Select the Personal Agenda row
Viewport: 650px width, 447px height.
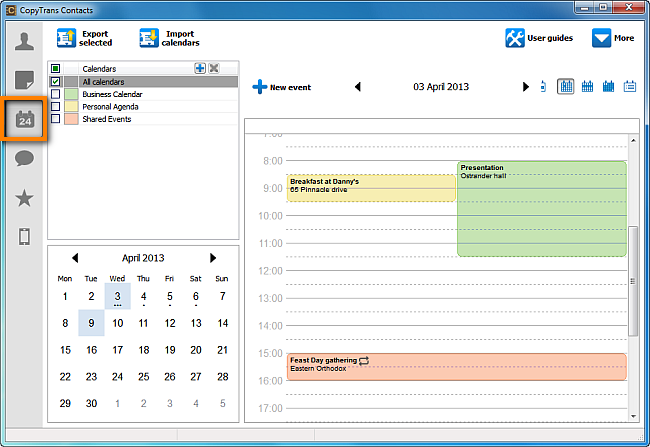tap(143, 107)
